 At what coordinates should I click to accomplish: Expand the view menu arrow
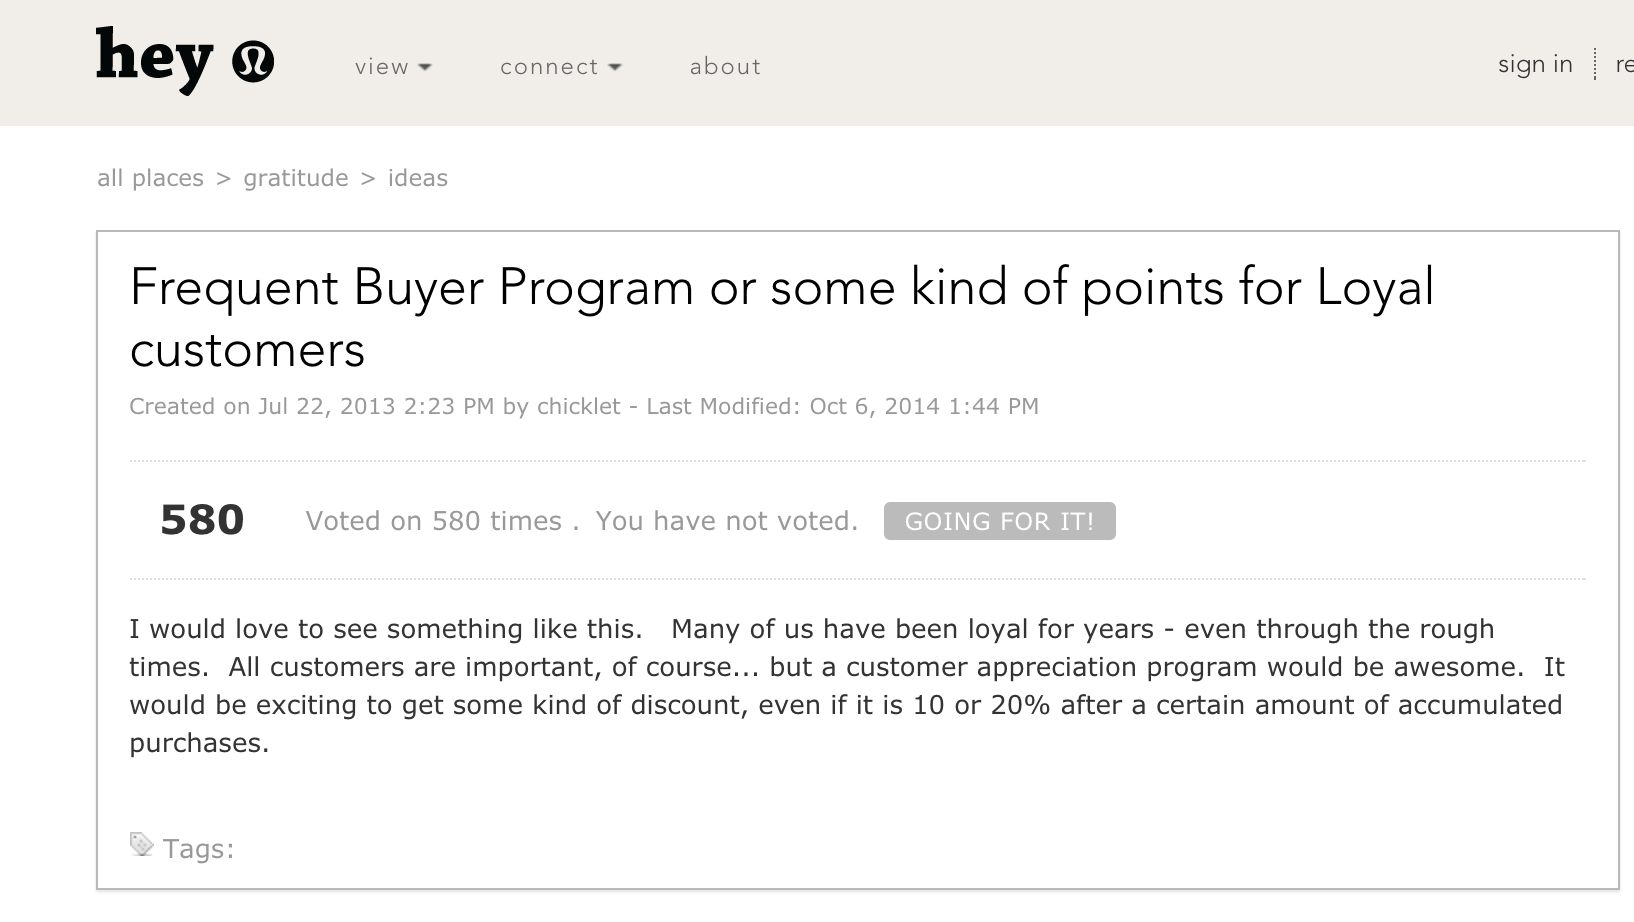point(425,67)
